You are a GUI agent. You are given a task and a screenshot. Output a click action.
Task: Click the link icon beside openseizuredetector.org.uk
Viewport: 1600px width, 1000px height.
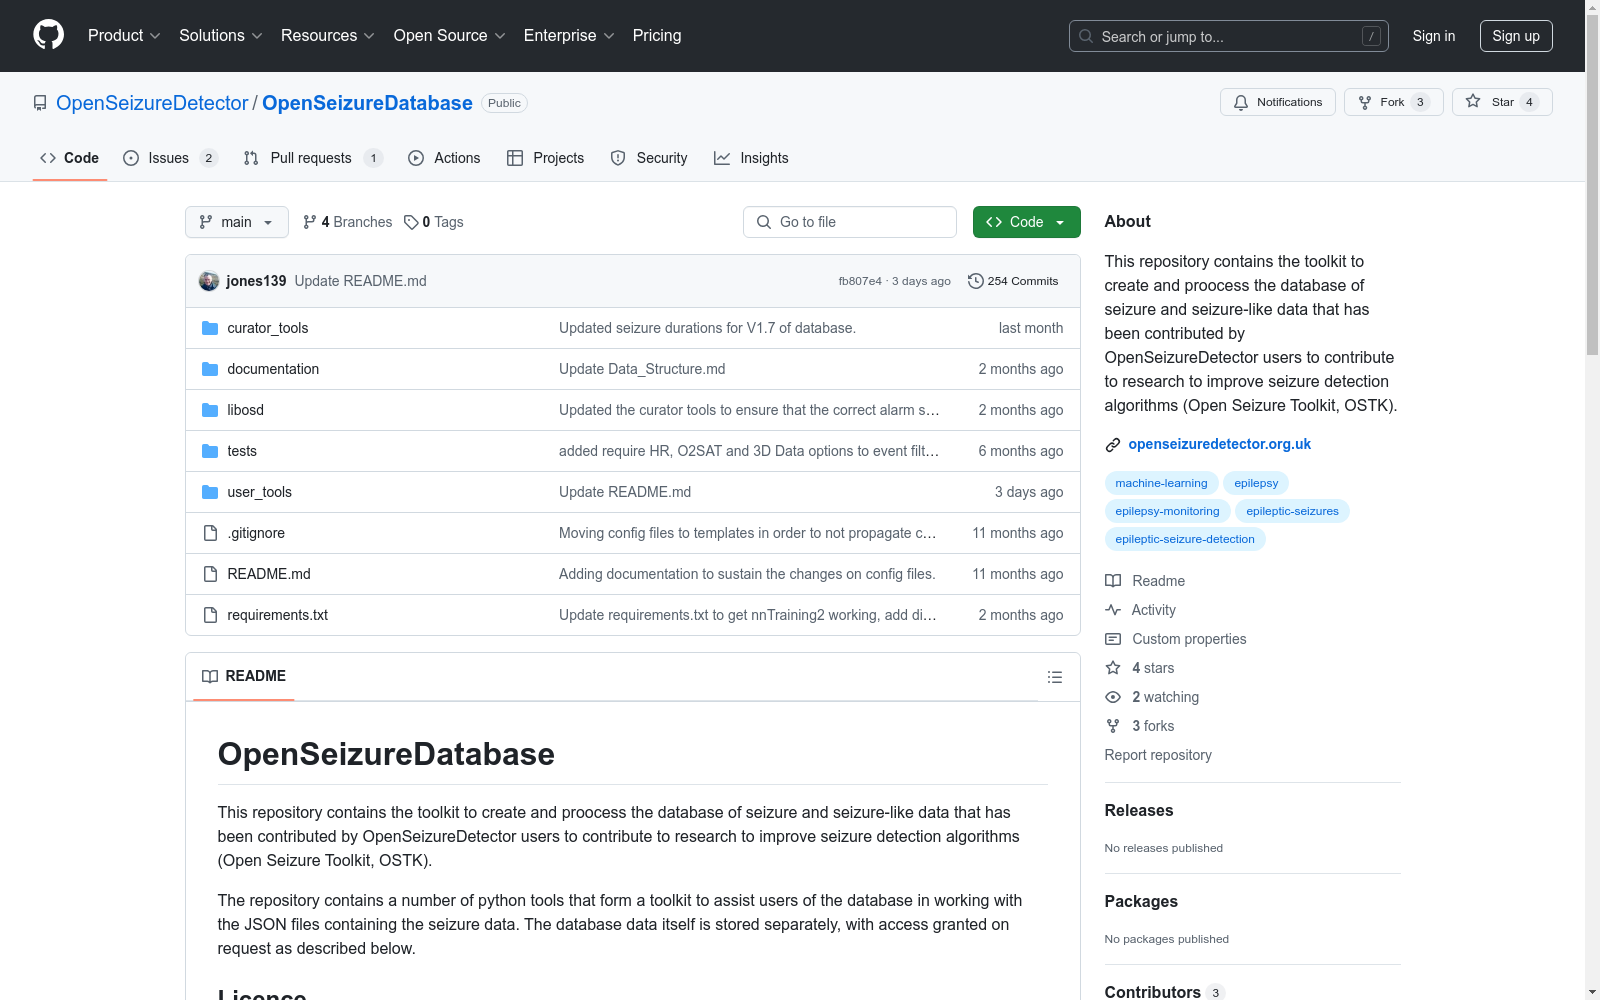[1113, 445]
